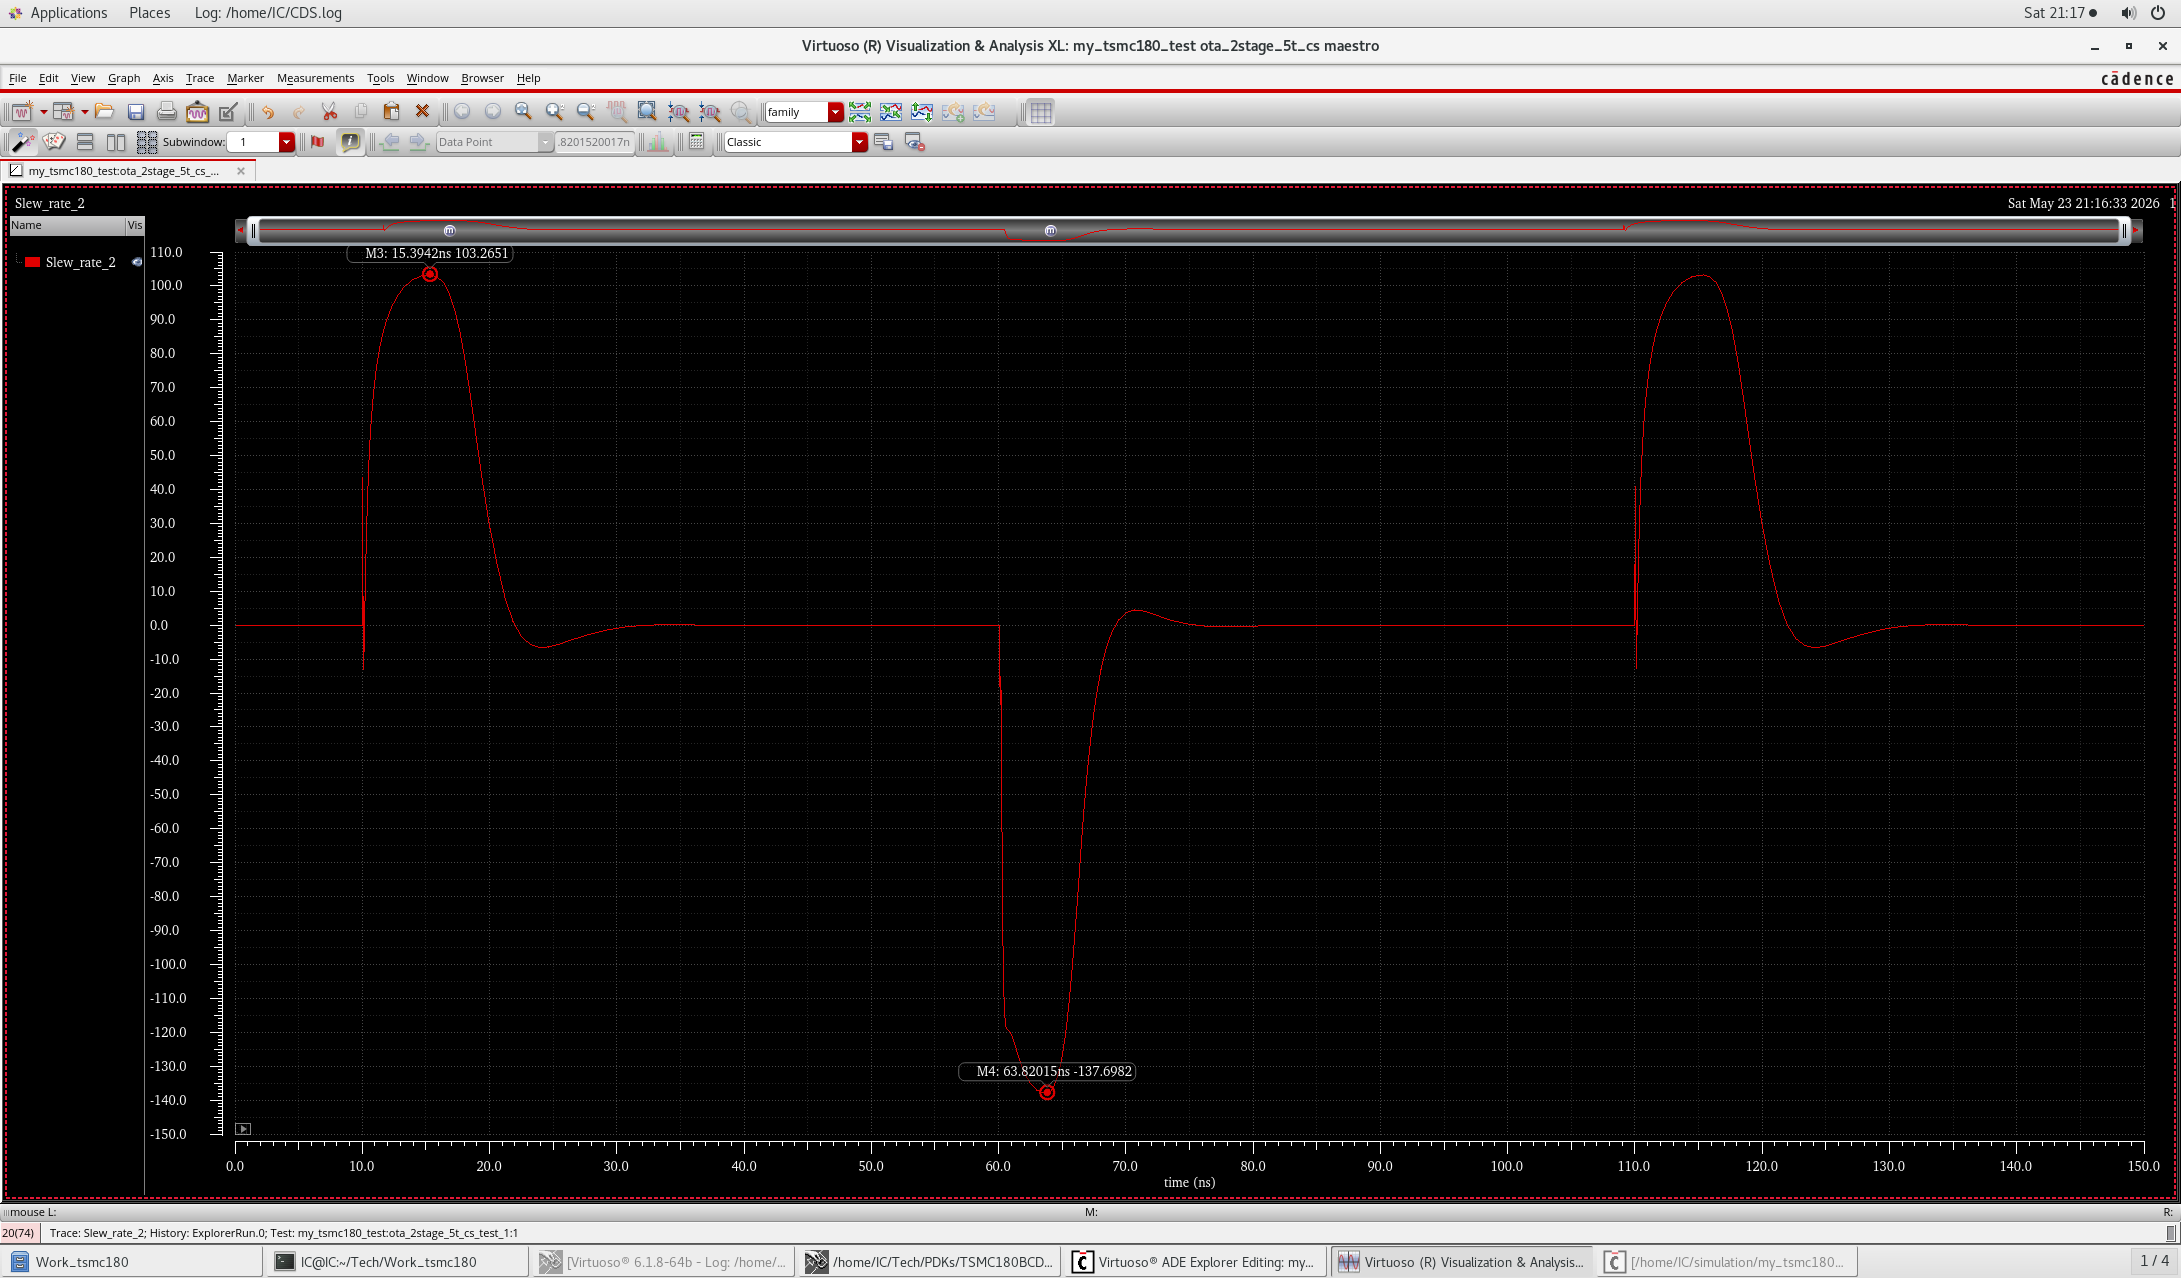Click the save image snapshot icon
The image size is (2181, 1278).
point(197,112)
